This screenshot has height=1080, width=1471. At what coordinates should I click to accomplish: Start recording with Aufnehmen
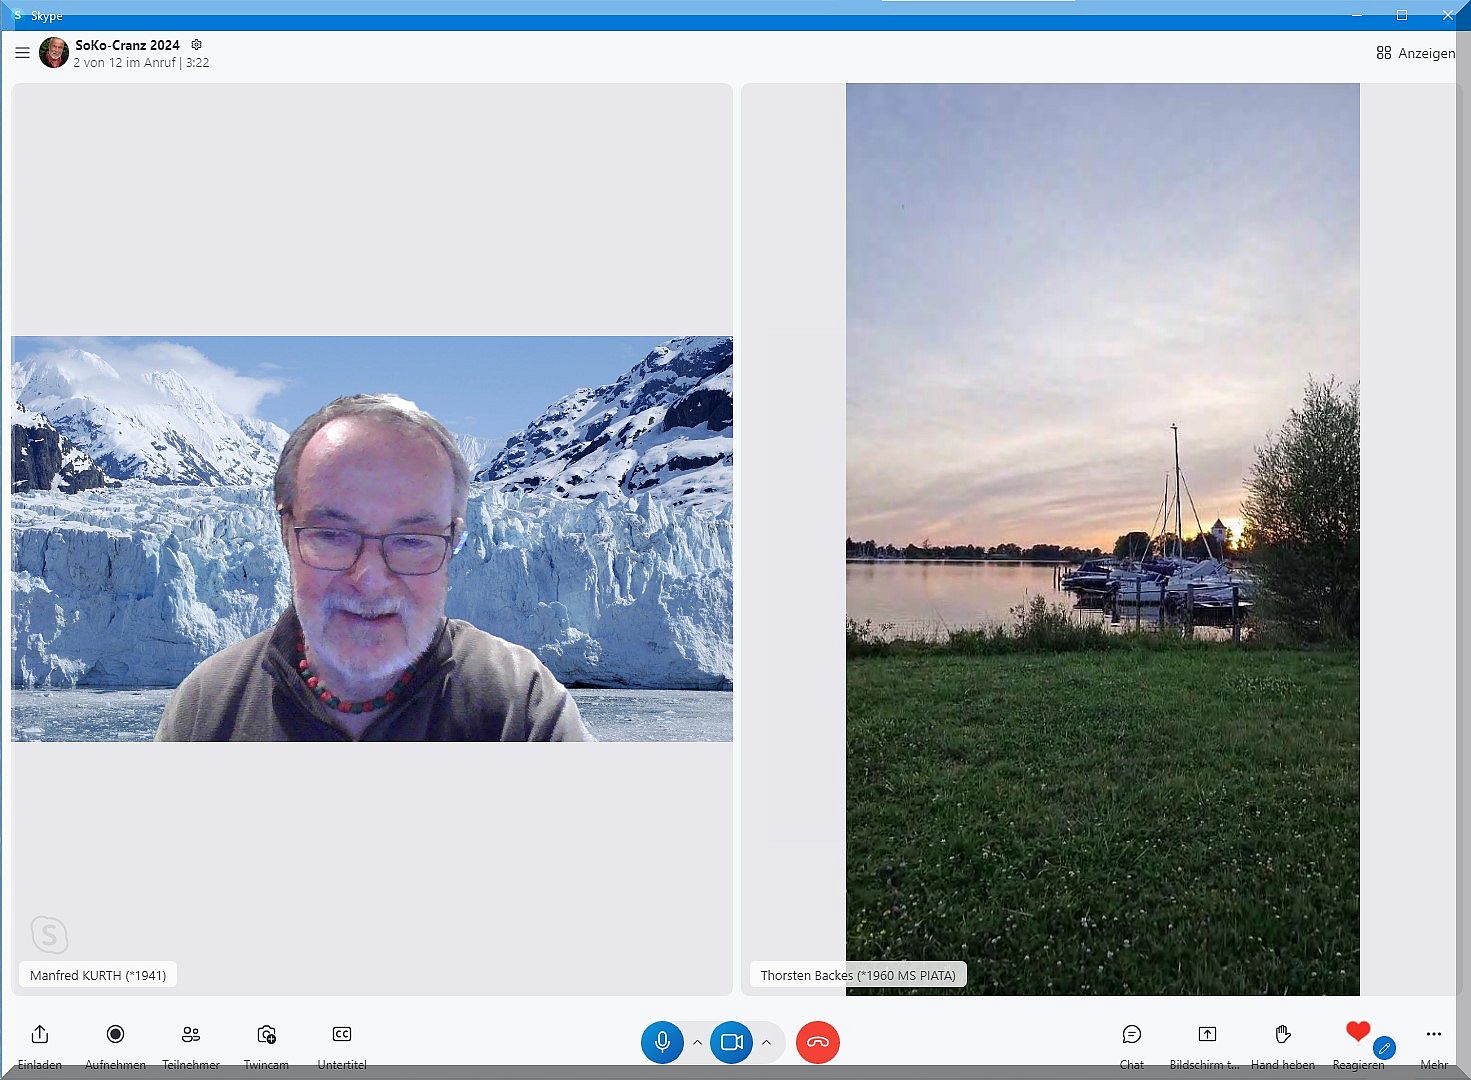pyautogui.click(x=115, y=1035)
